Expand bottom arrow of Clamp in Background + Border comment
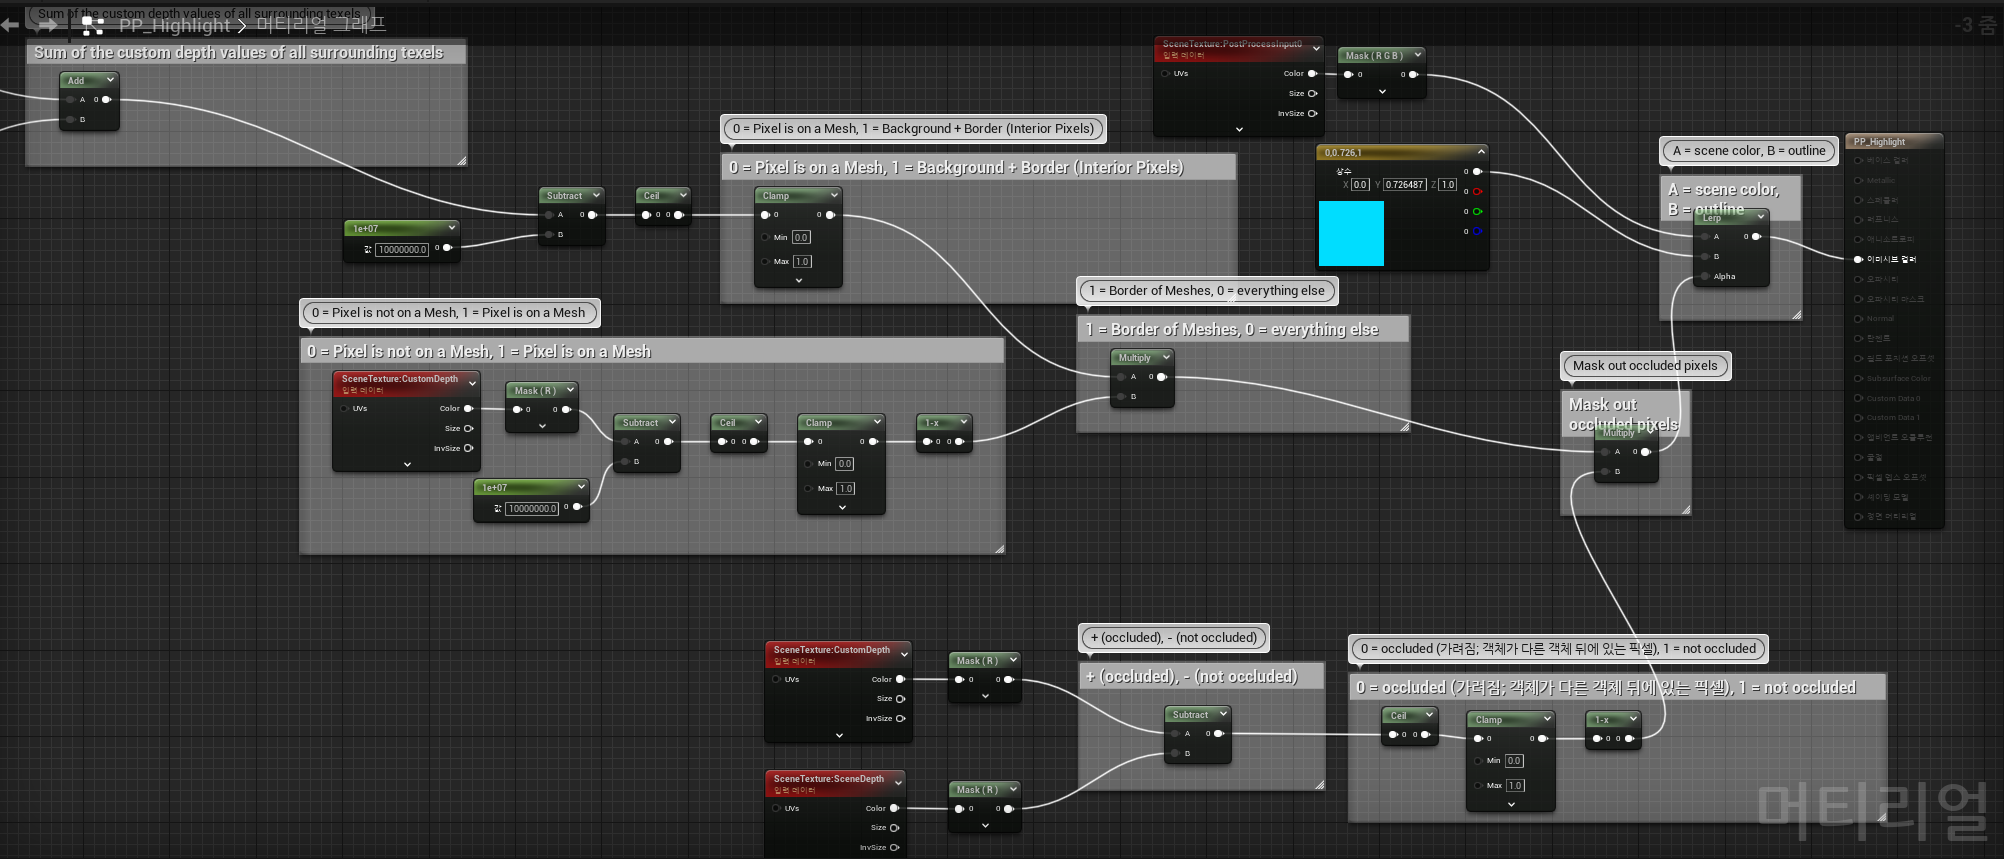The height and width of the screenshot is (859, 2004). (798, 280)
